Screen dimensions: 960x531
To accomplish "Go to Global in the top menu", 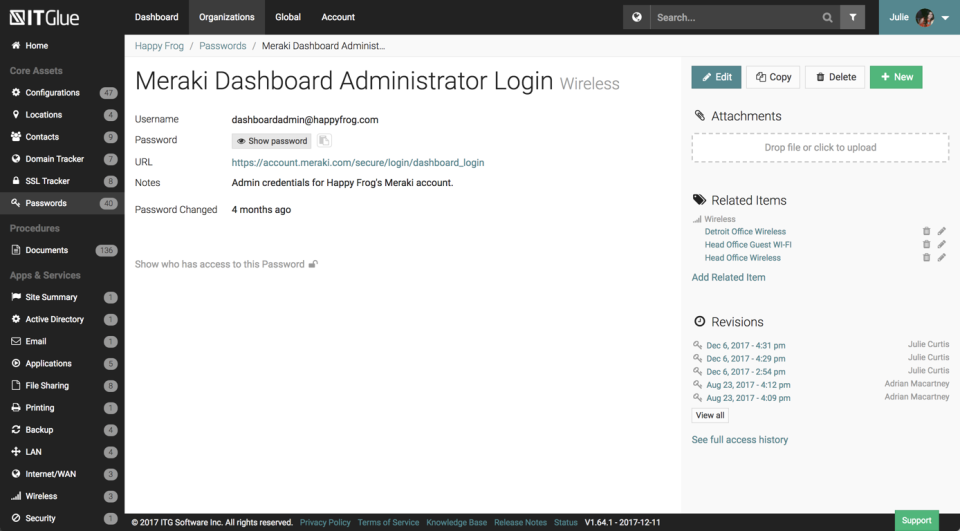I will (x=288, y=17).
